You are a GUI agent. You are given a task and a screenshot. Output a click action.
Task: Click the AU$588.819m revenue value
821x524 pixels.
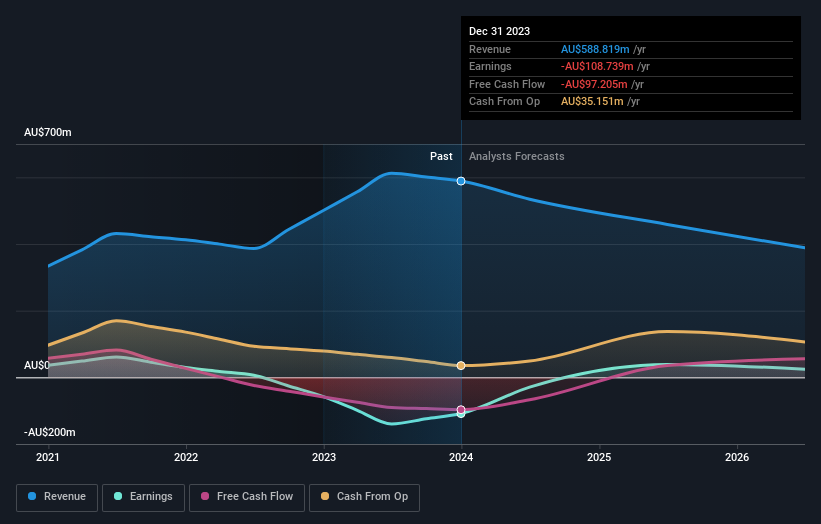coord(595,49)
